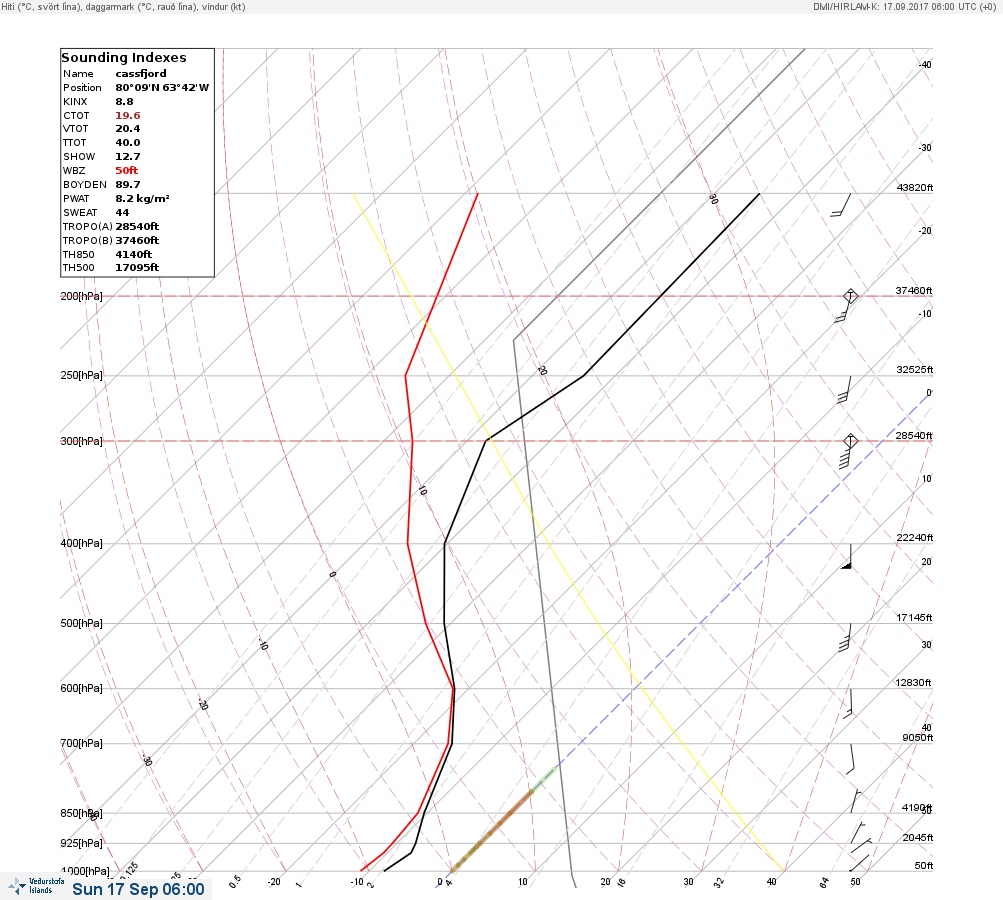Click the 43820ft height label
Screen dimensions: 1003x900
pyautogui.click(x=914, y=187)
